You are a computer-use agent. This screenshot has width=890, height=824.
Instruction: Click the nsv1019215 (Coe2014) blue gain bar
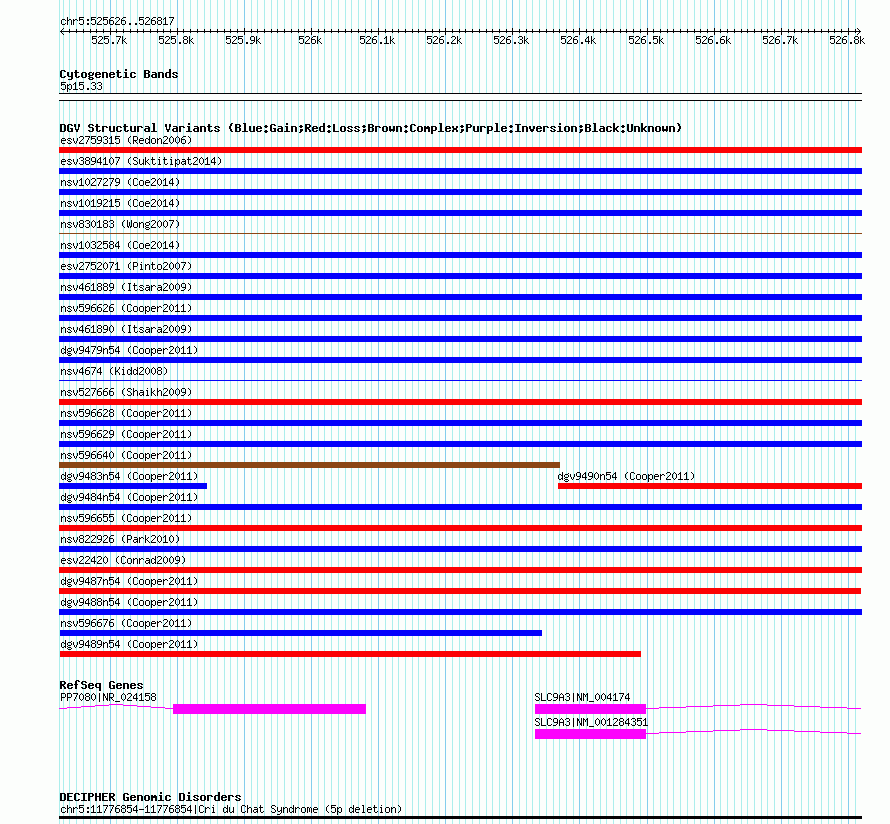[x=460, y=213]
